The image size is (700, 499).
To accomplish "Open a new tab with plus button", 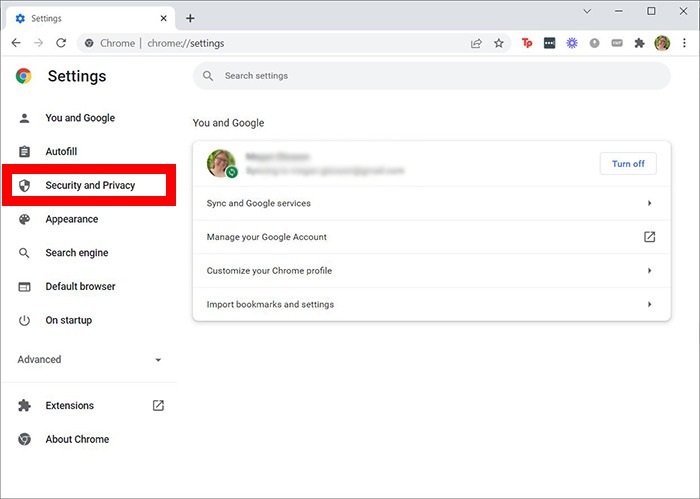I will (x=190, y=18).
